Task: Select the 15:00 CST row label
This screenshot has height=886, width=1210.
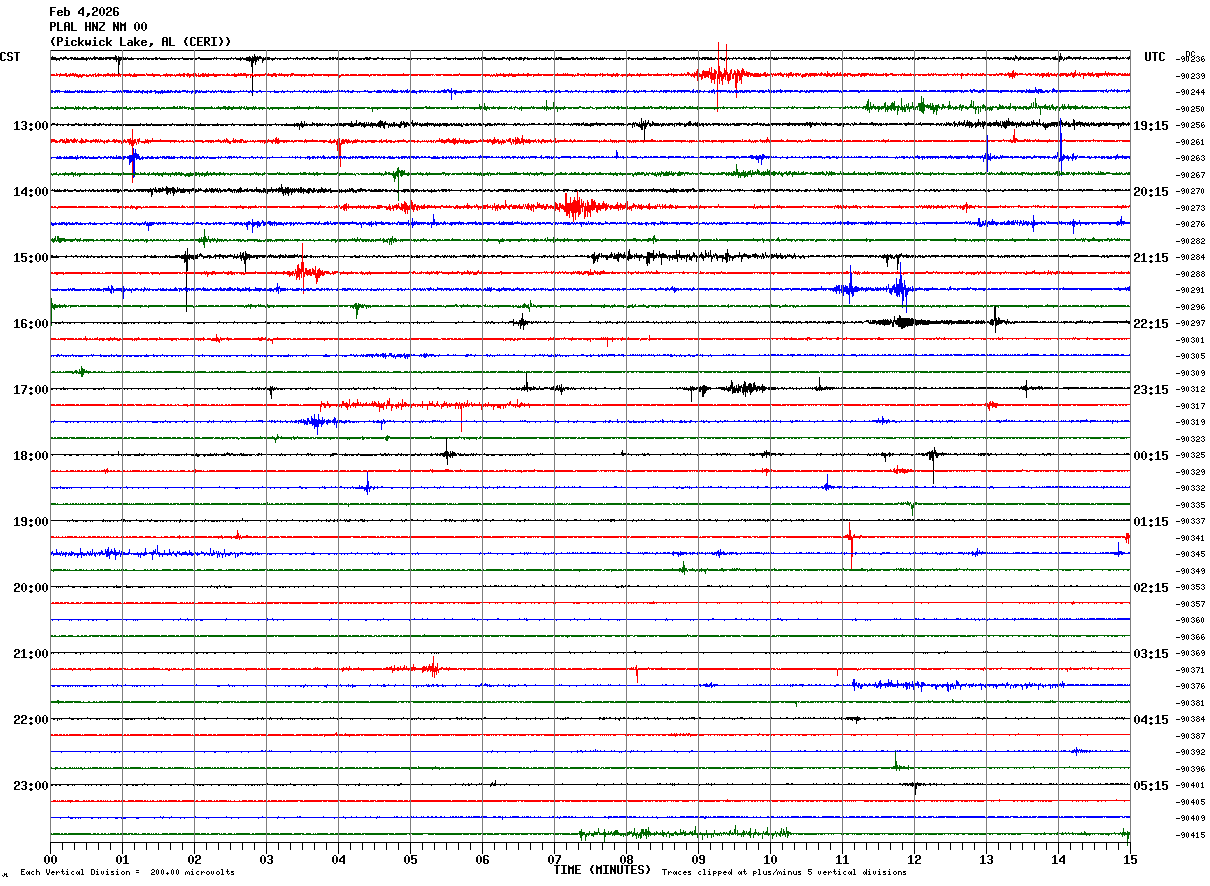Action: click(30, 257)
